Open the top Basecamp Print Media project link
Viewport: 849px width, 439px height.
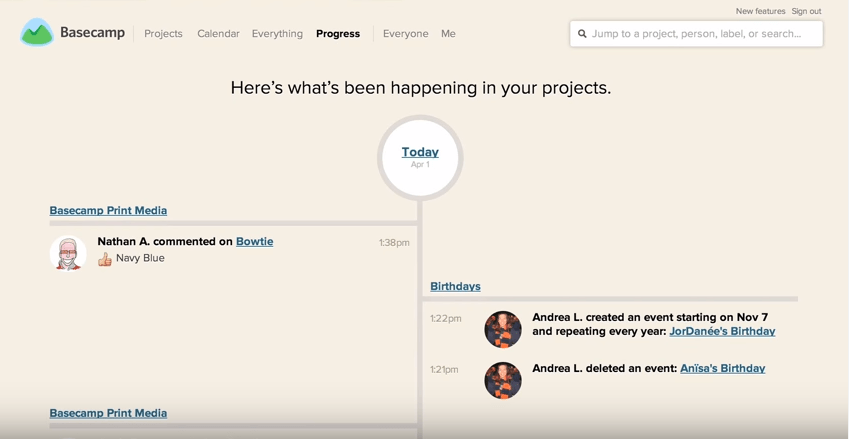tap(108, 210)
